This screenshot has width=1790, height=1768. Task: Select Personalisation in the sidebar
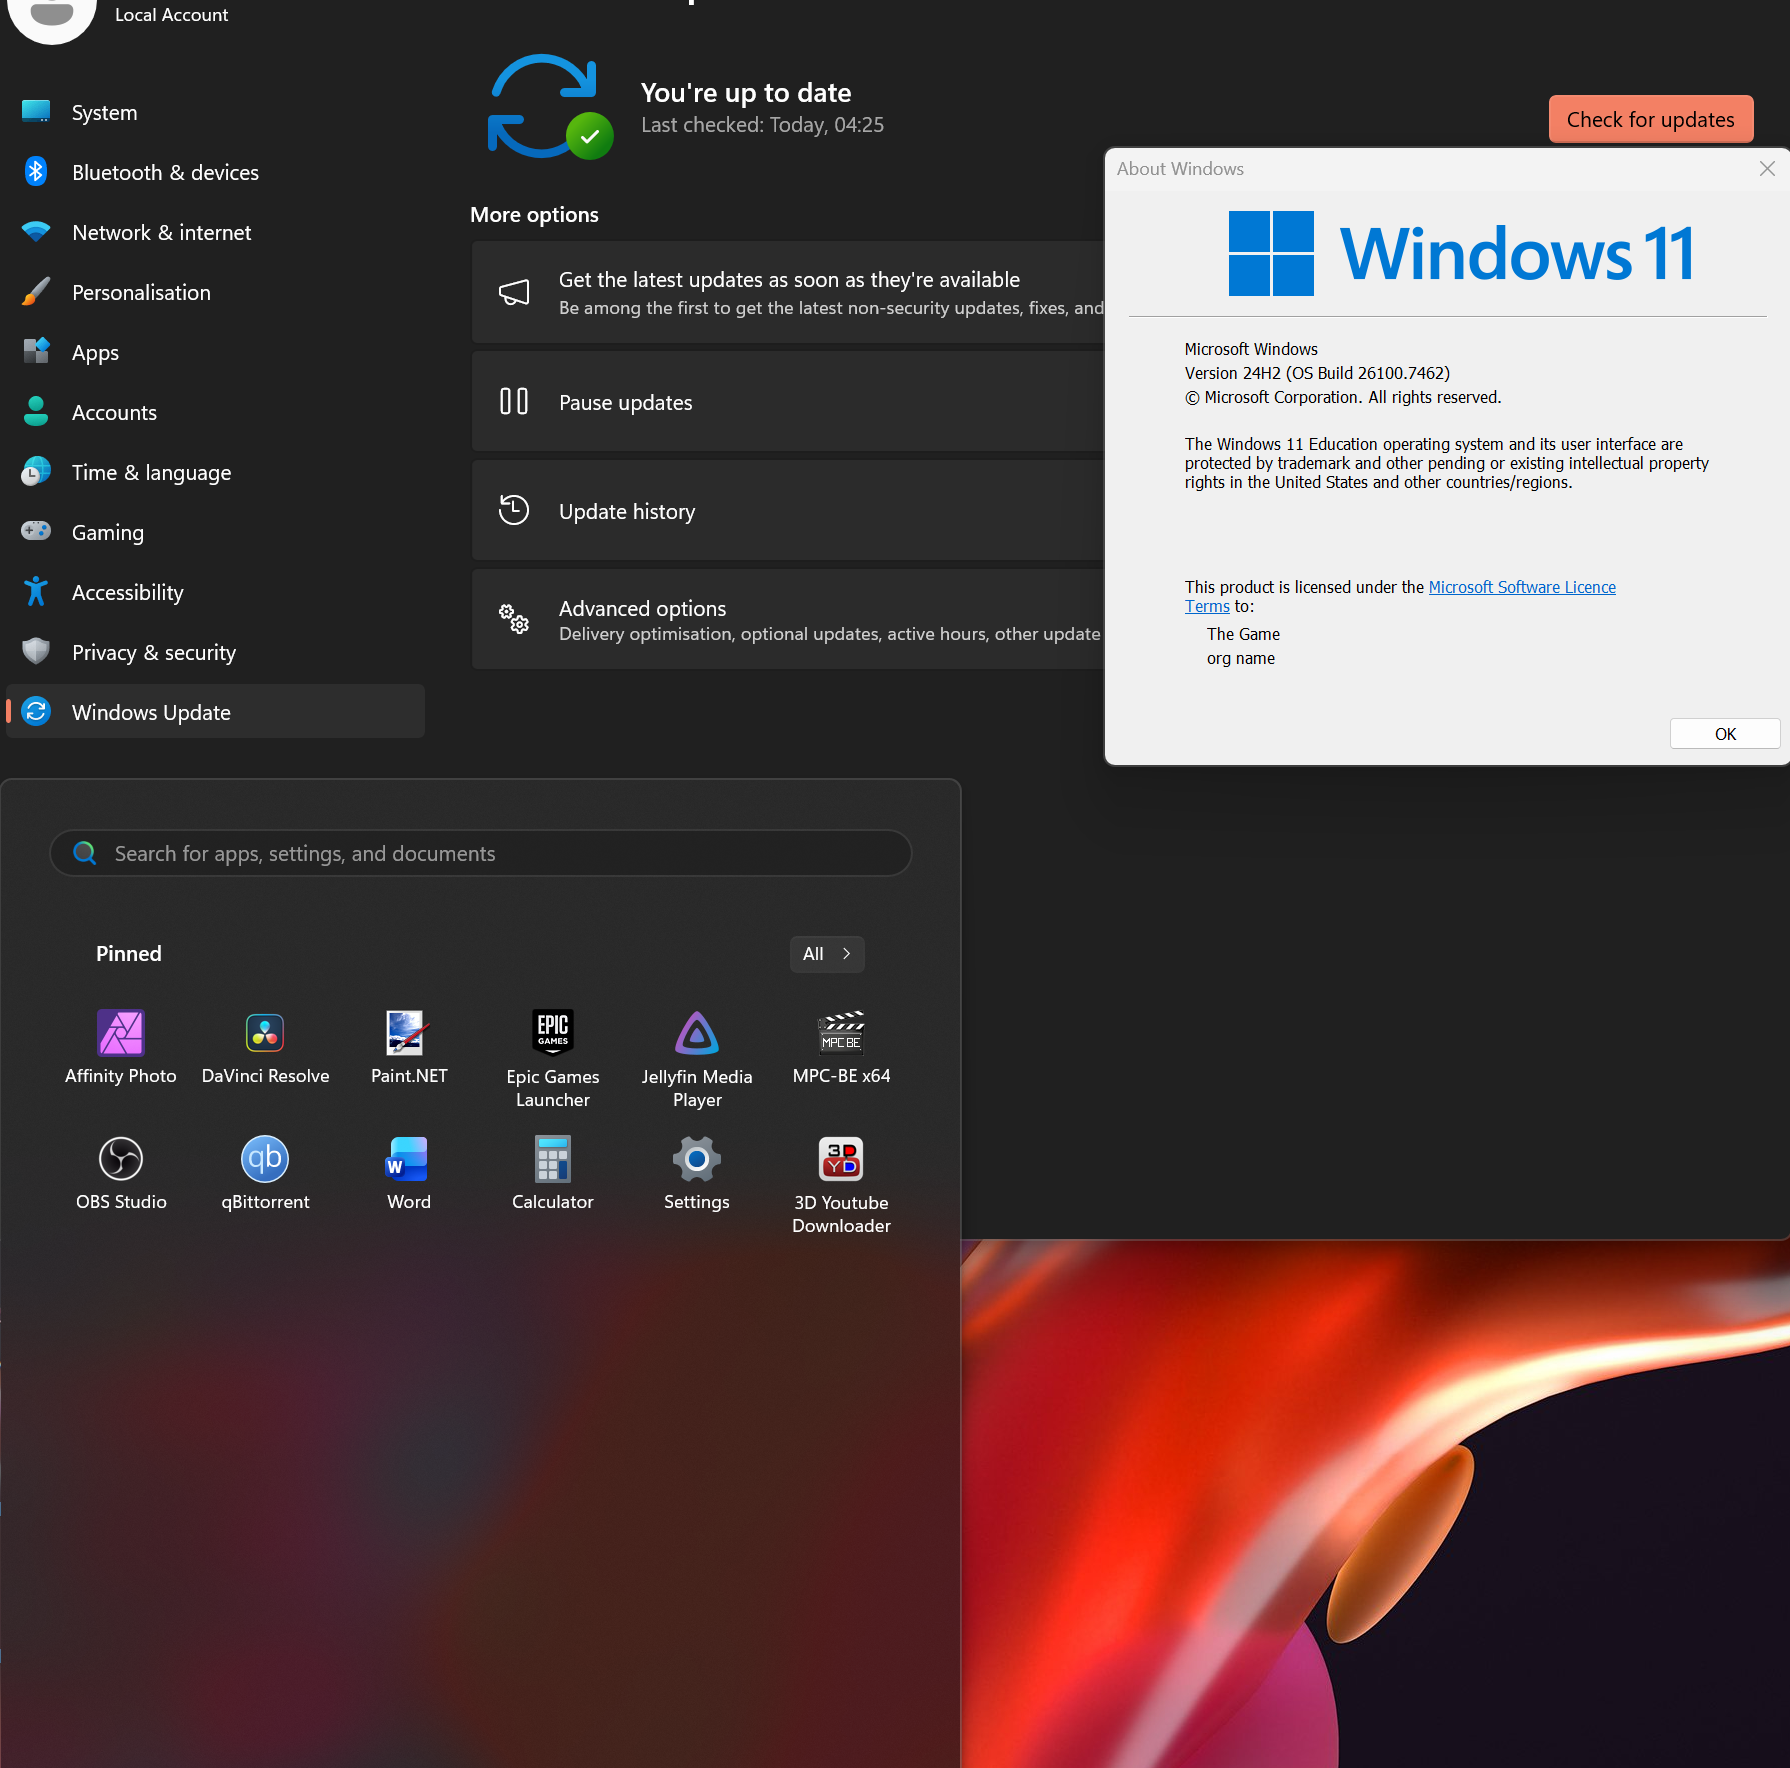click(x=215, y=292)
